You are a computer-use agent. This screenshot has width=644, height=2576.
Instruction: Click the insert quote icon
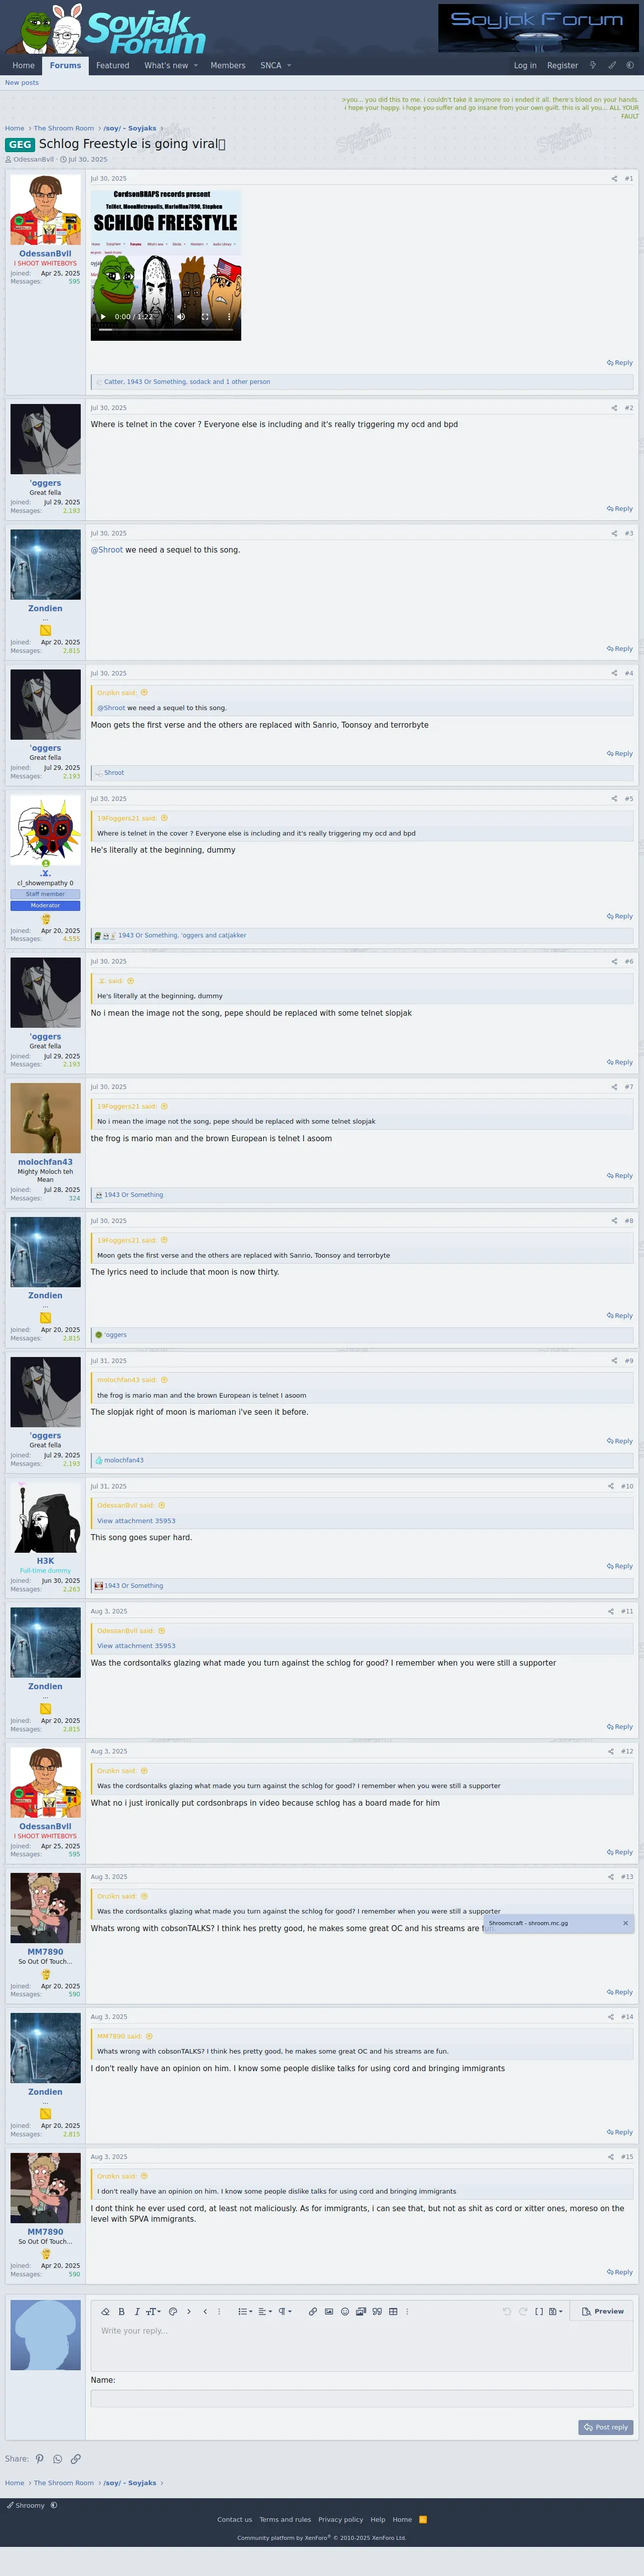pos(377,2311)
